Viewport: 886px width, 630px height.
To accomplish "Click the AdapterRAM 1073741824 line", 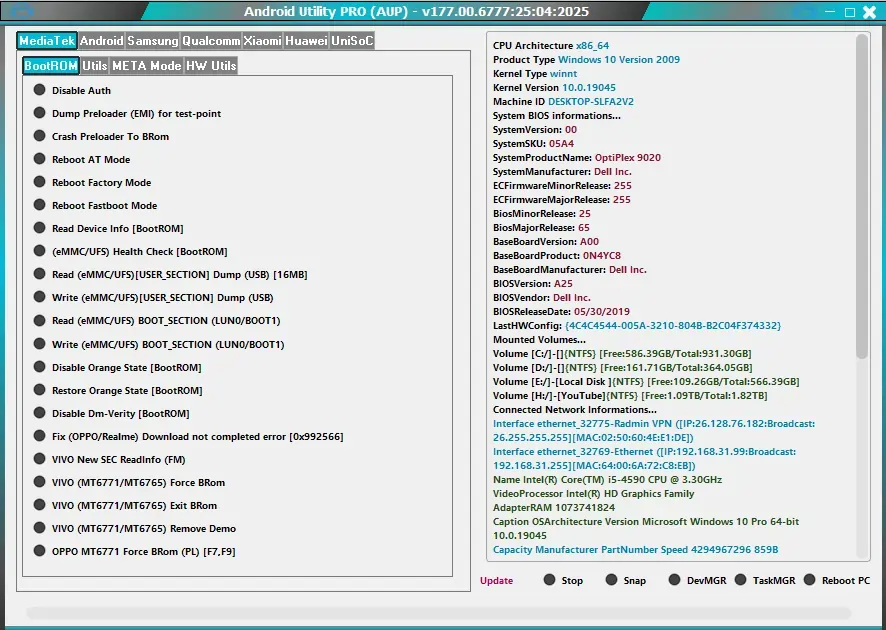I will coord(554,508).
